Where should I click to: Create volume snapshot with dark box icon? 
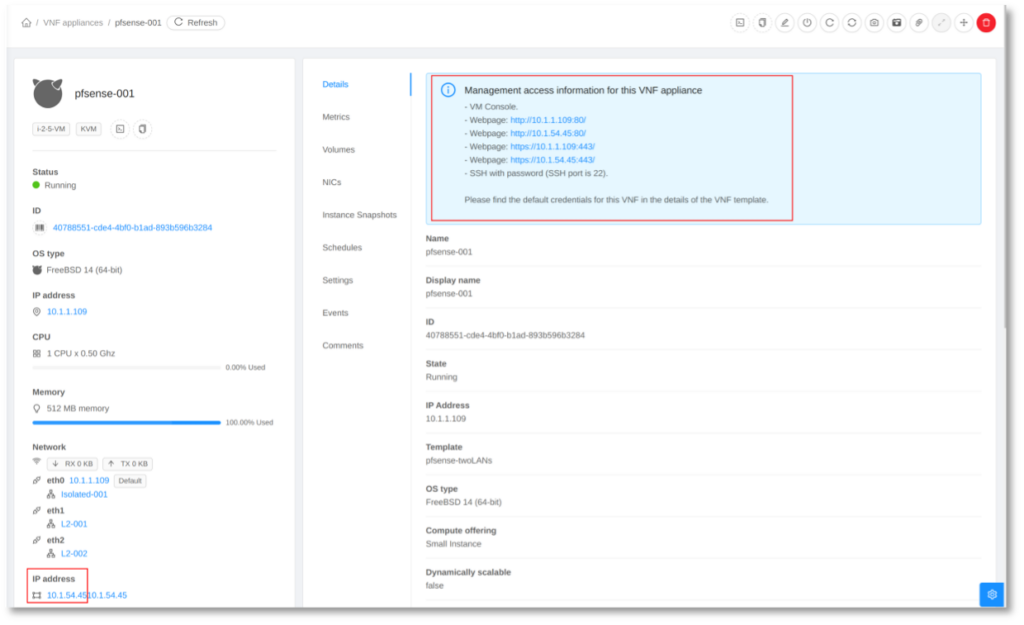click(x=897, y=23)
